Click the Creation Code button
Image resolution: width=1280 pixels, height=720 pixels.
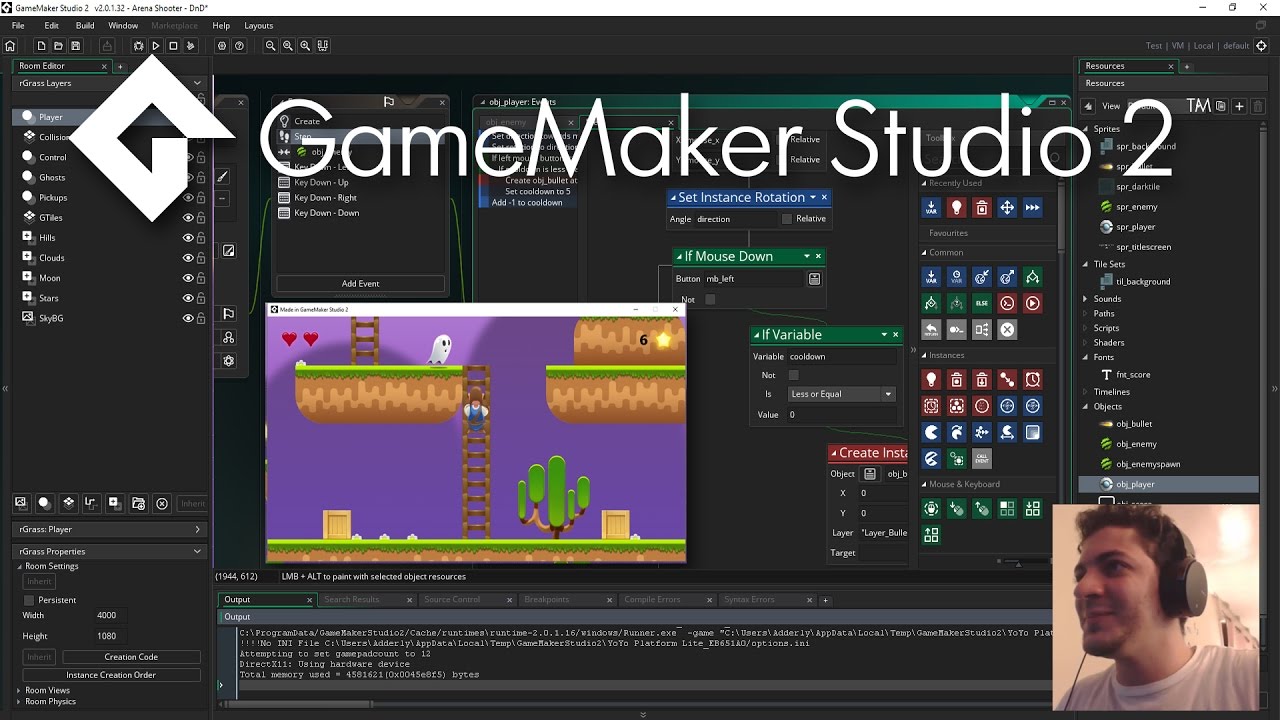pyautogui.click(x=131, y=657)
